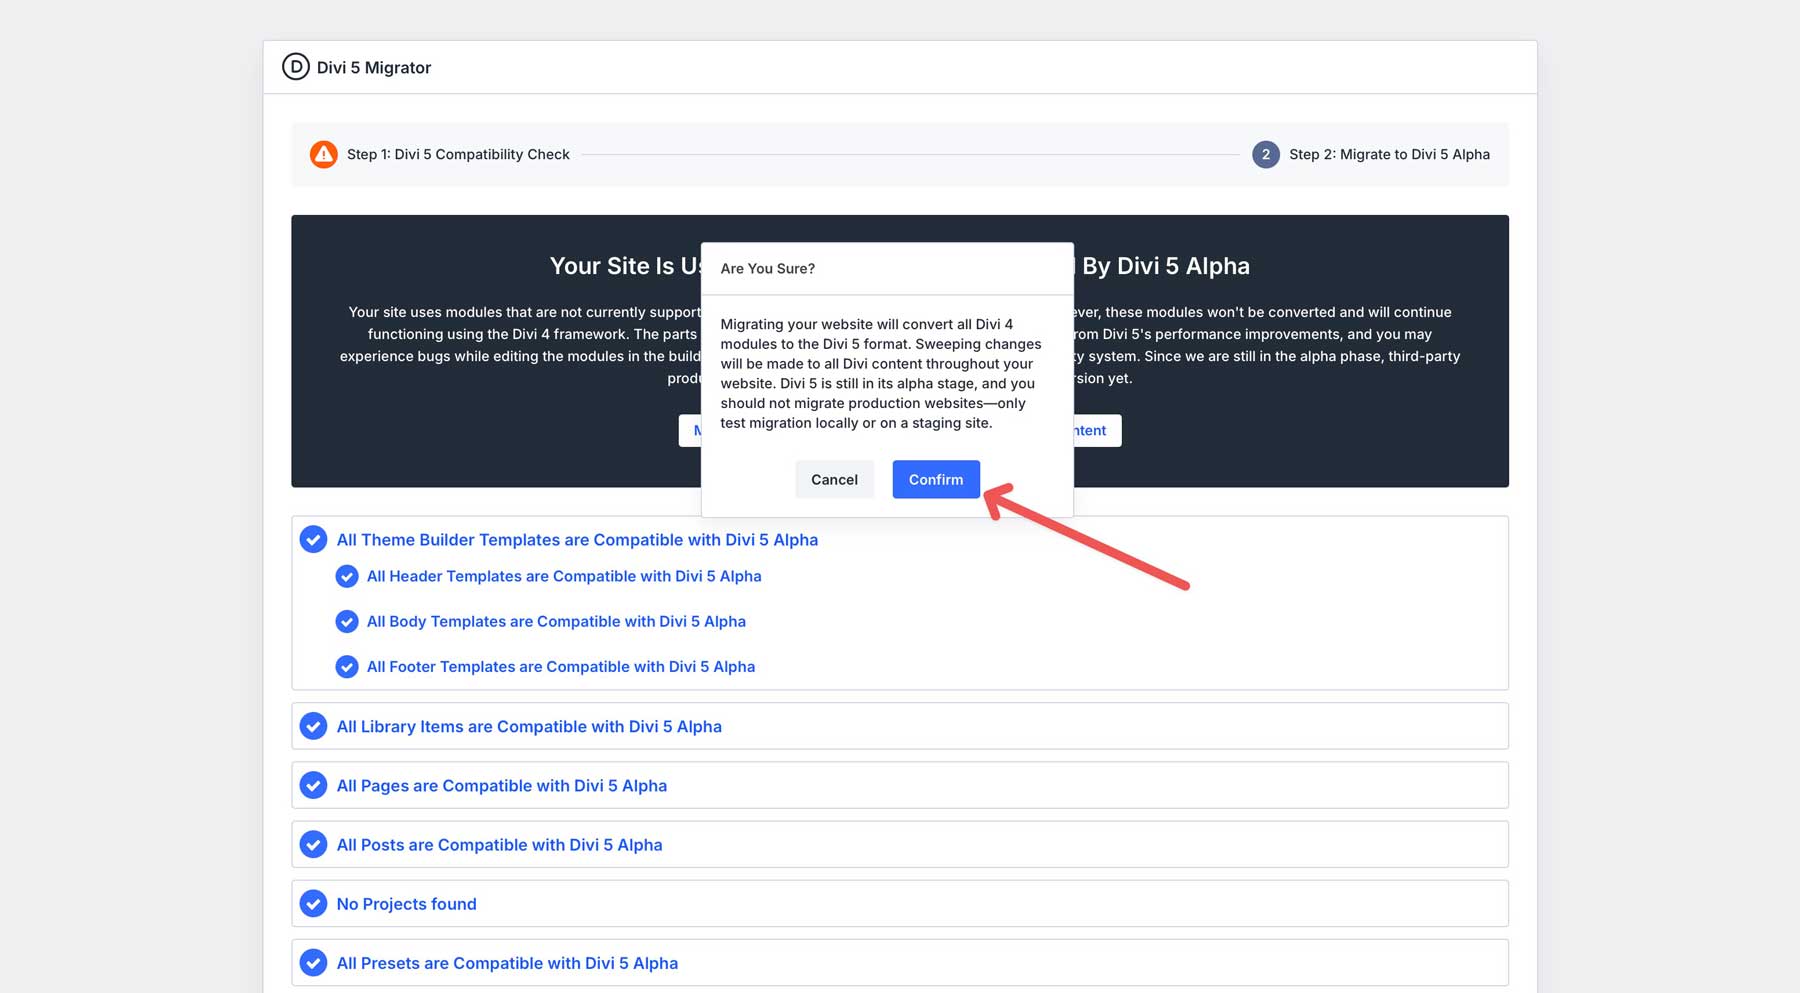Click the numbered circle badge for Step 2
The height and width of the screenshot is (993, 1800).
point(1266,154)
